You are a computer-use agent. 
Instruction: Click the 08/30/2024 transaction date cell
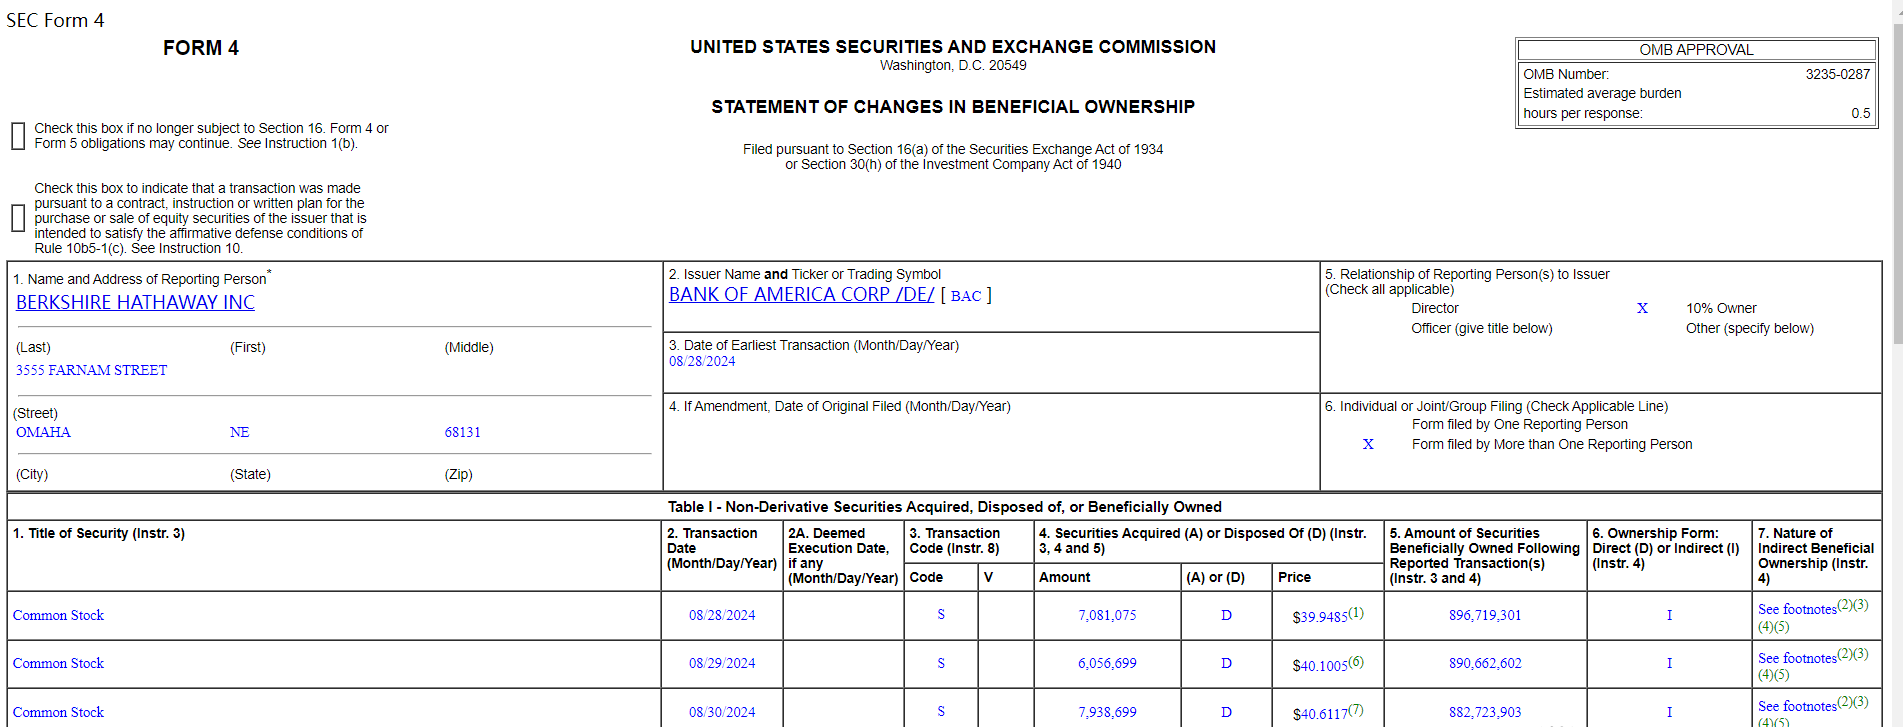tap(722, 712)
